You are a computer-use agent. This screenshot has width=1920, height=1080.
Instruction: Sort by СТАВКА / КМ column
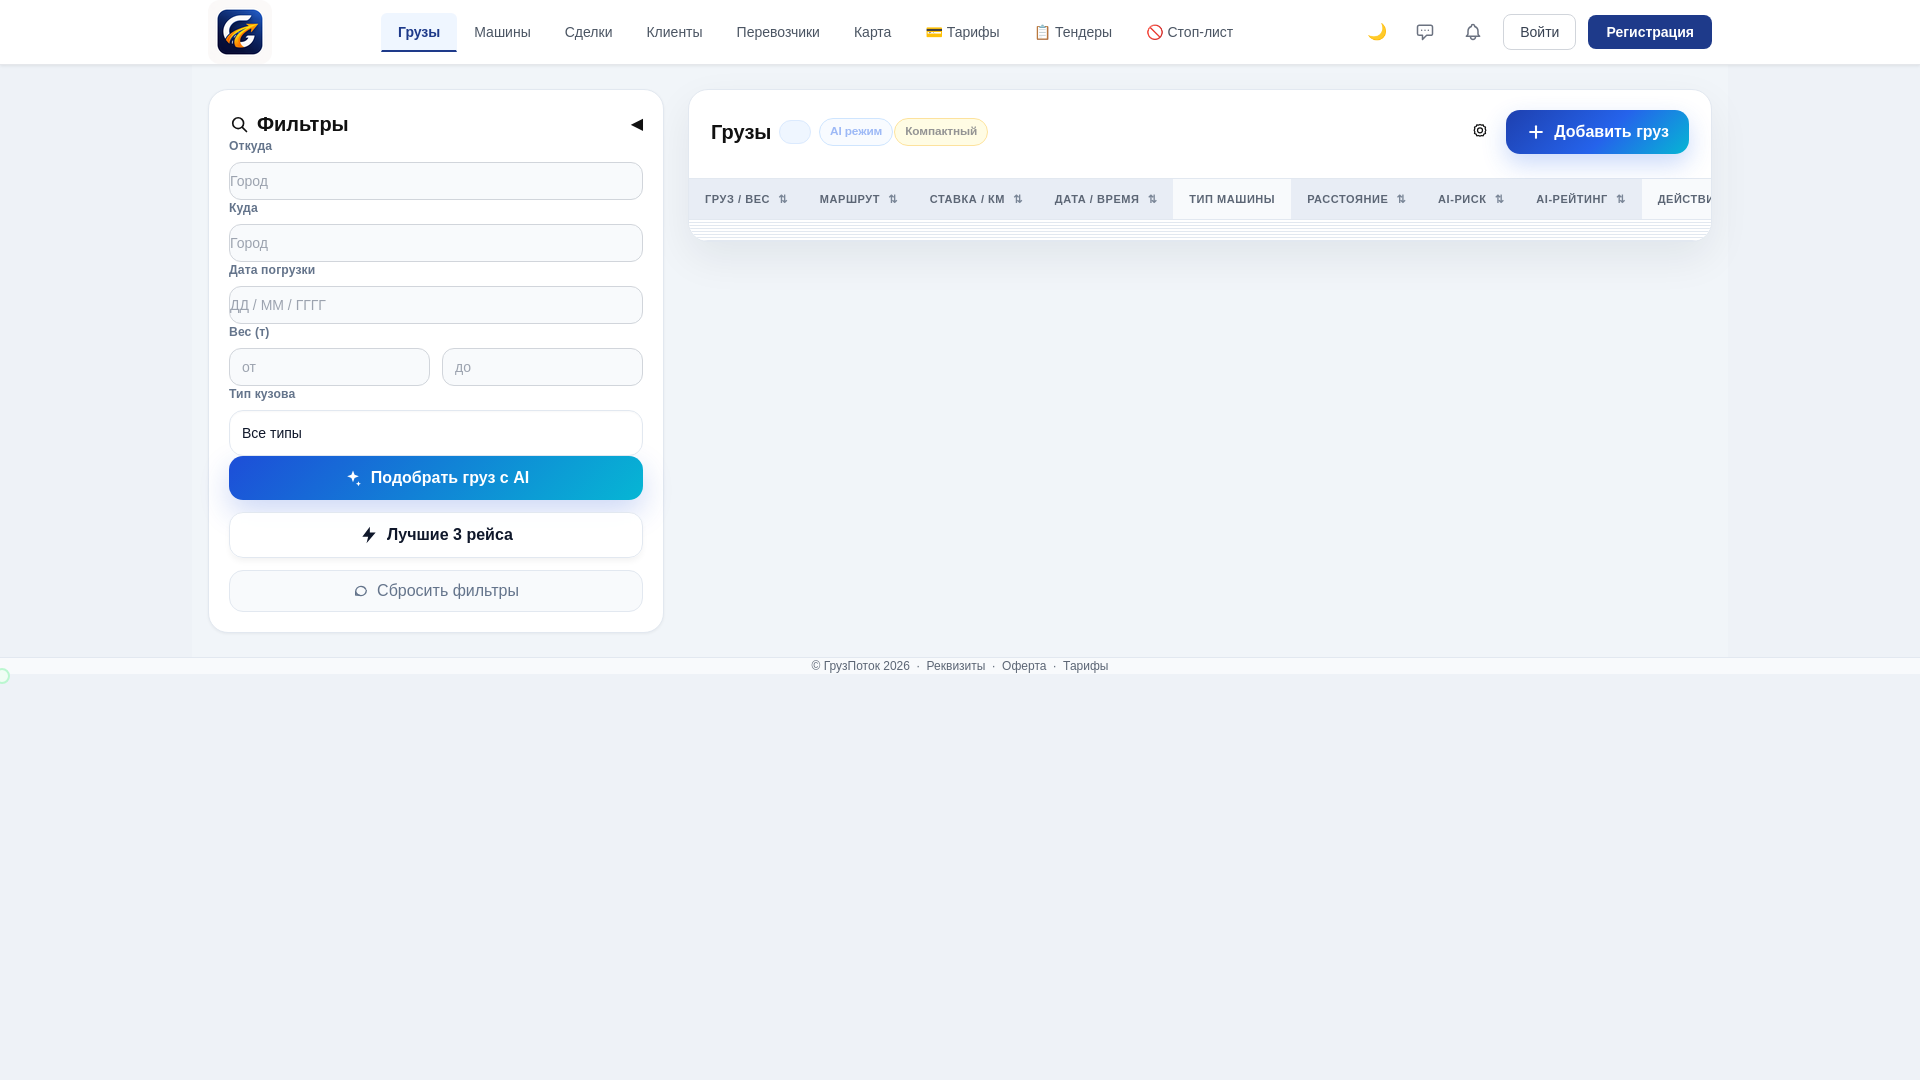(x=976, y=199)
